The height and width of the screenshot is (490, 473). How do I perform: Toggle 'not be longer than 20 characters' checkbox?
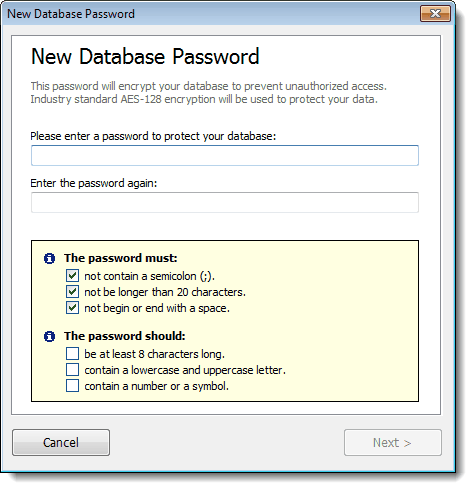point(72,292)
